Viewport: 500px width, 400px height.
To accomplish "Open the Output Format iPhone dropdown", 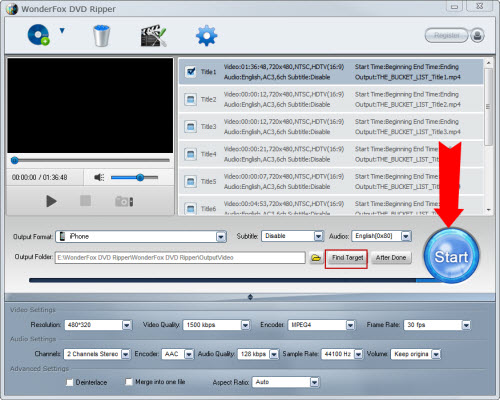I will (x=141, y=236).
